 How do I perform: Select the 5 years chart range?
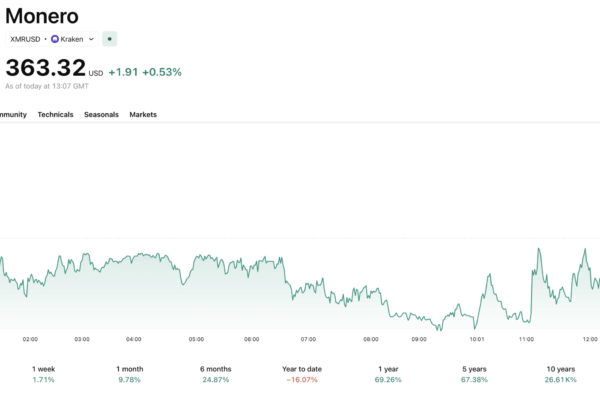pos(473,374)
